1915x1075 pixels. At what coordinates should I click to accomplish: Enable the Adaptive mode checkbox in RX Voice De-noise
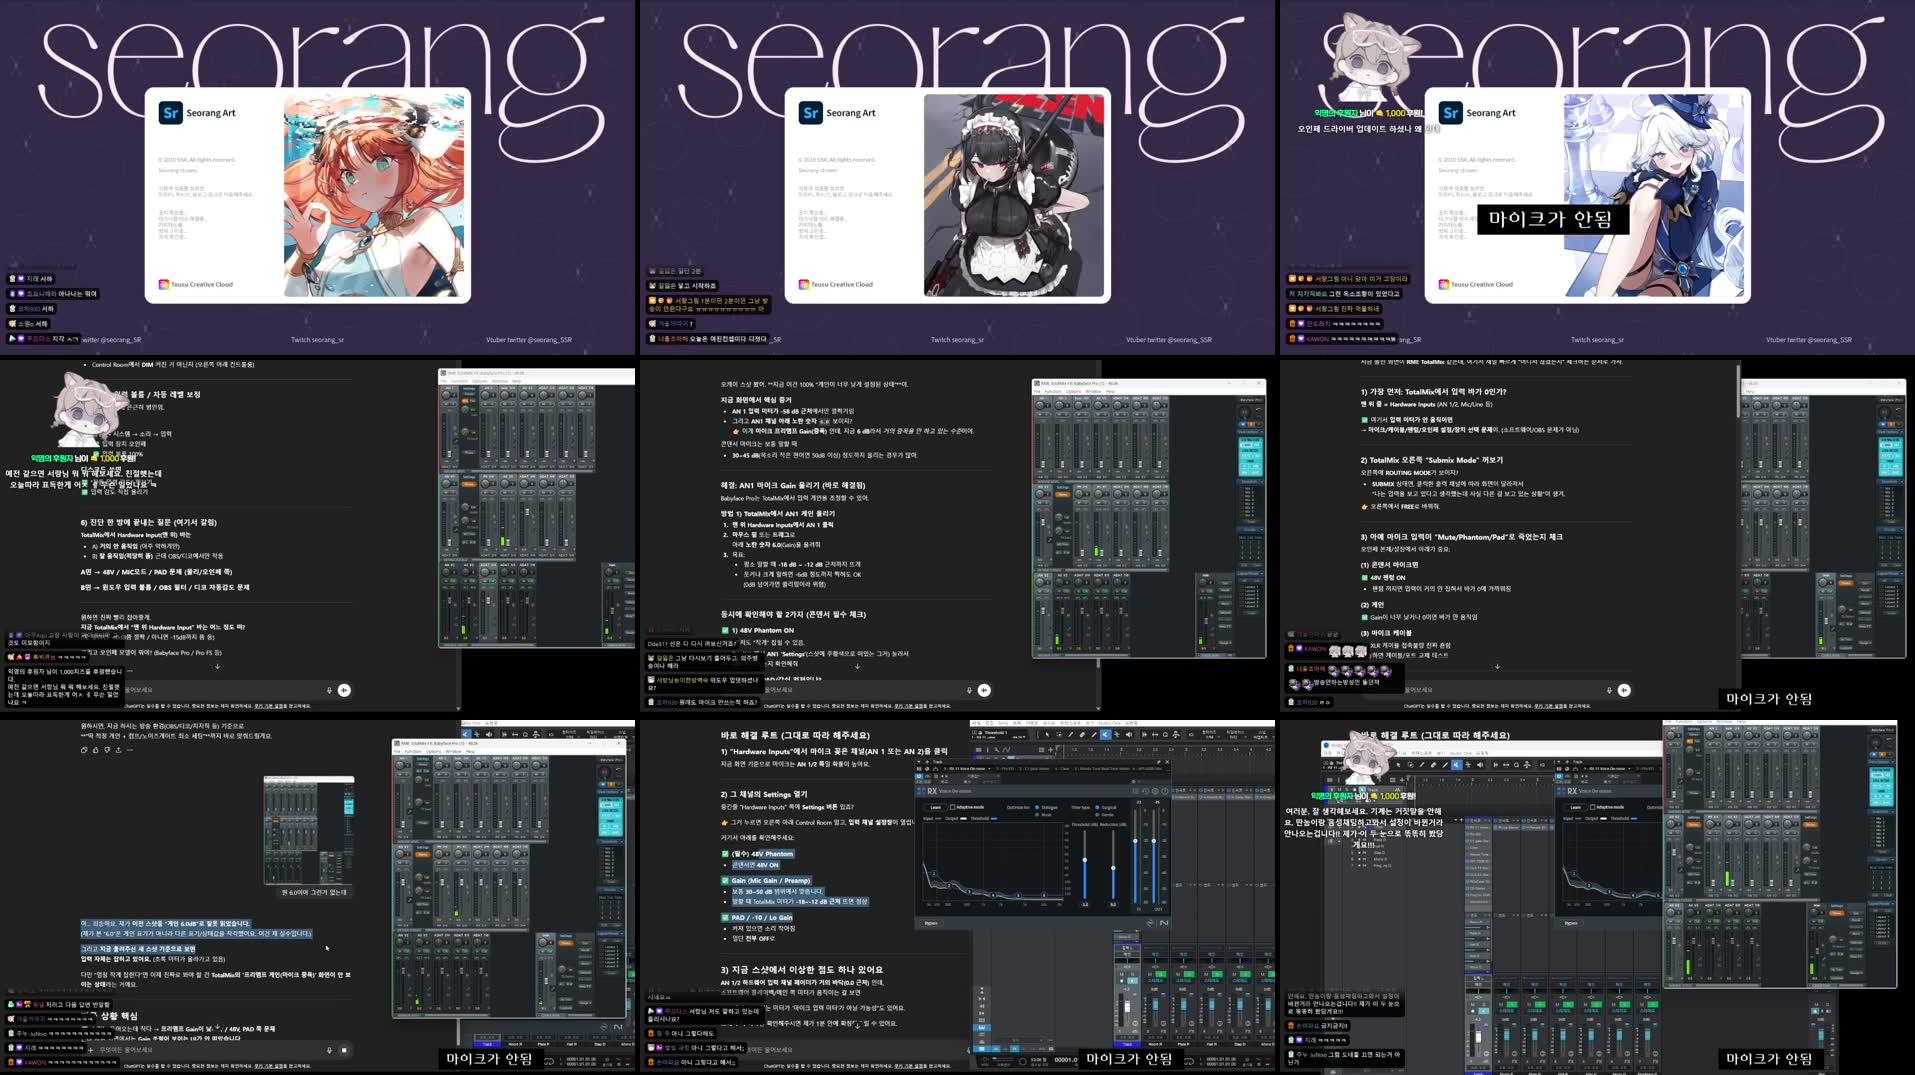tap(953, 807)
